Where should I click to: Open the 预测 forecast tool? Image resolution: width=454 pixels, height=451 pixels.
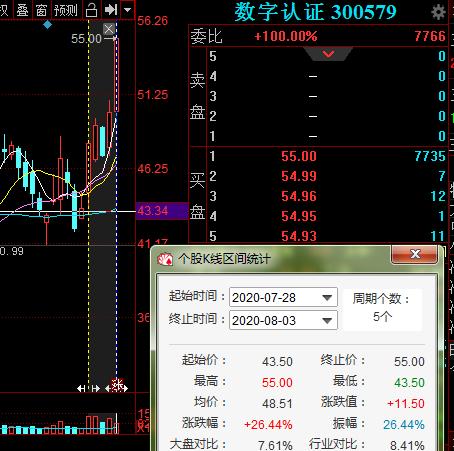click(x=66, y=10)
